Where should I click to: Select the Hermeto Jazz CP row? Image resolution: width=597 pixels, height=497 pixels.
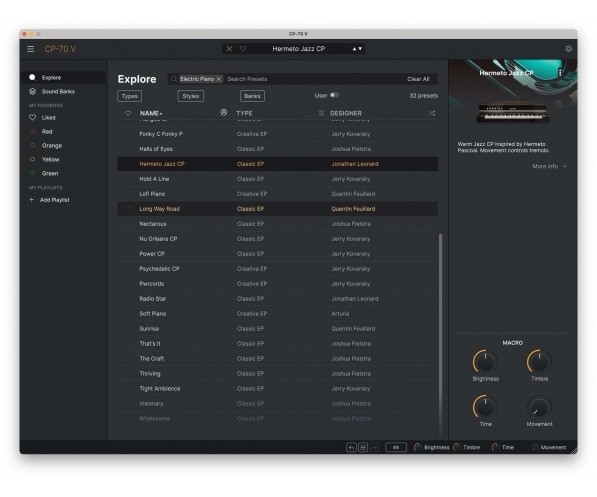tap(278, 164)
